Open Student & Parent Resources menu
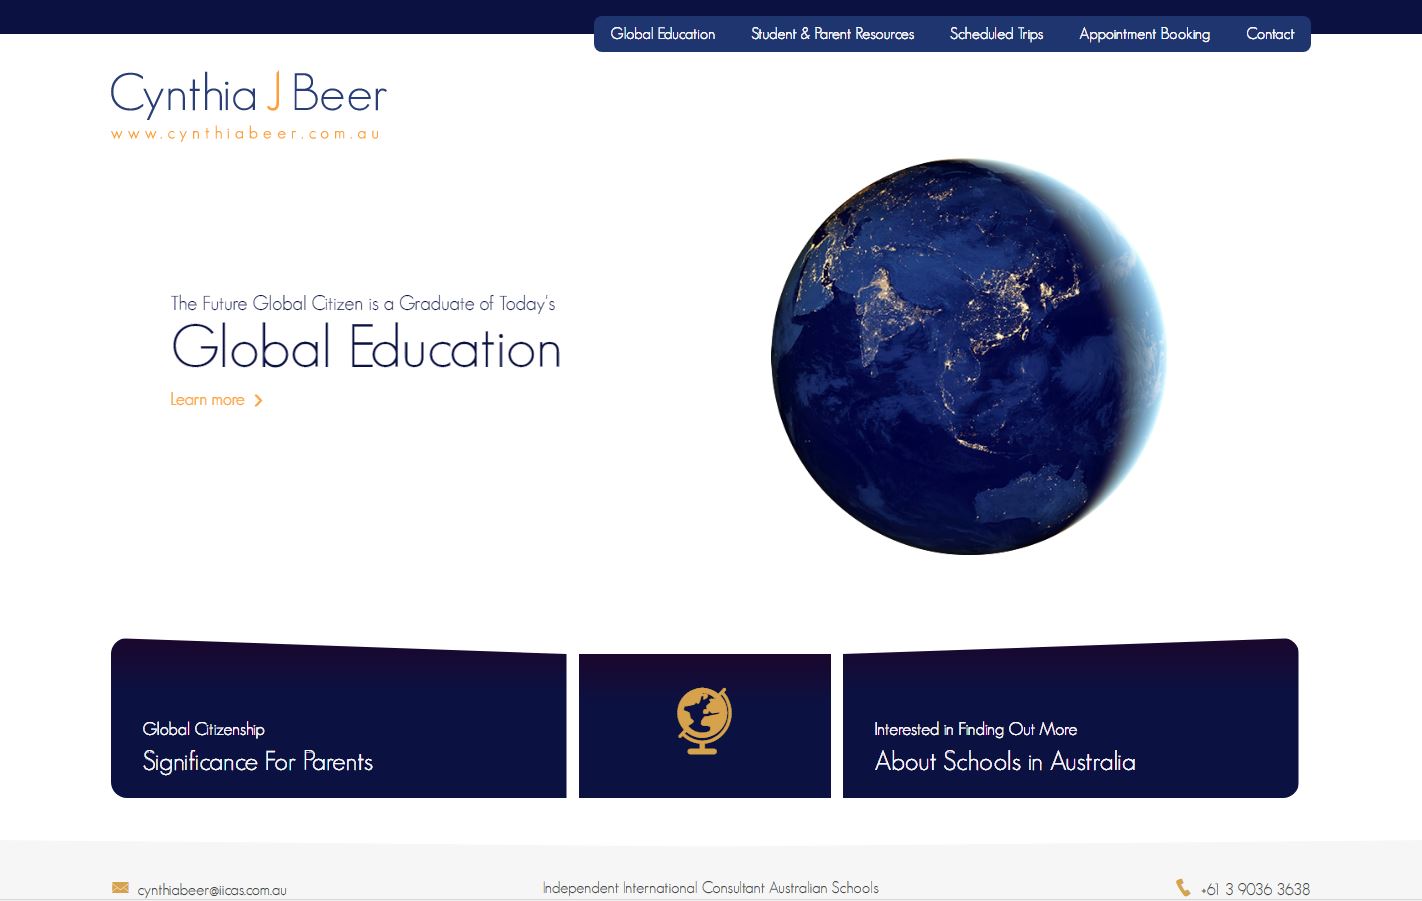 pos(832,34)
